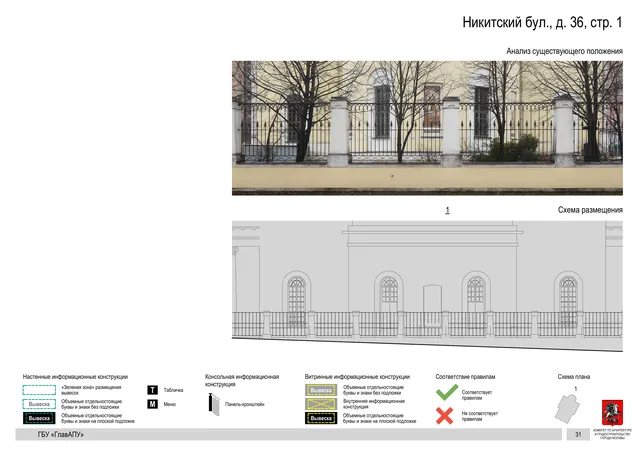Screen dimensions: 640x453
Task: Click the footer text ГБУ «ГлавАПУ»
Action: click(60, 435)
